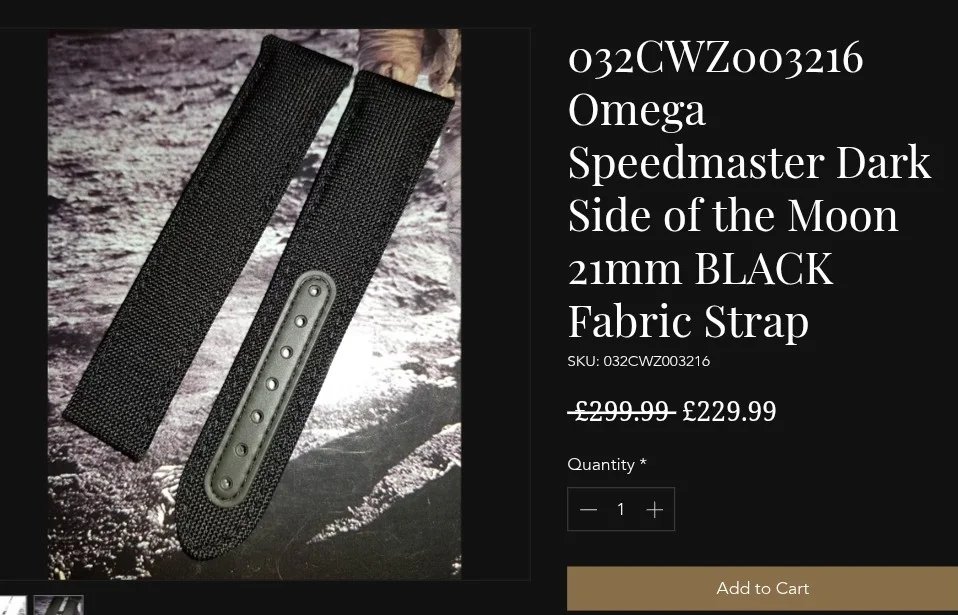This screenshot has height=615, width=958.
Task: Click the 032CWZ003216 line of the heading
Action: click(715, 57)
